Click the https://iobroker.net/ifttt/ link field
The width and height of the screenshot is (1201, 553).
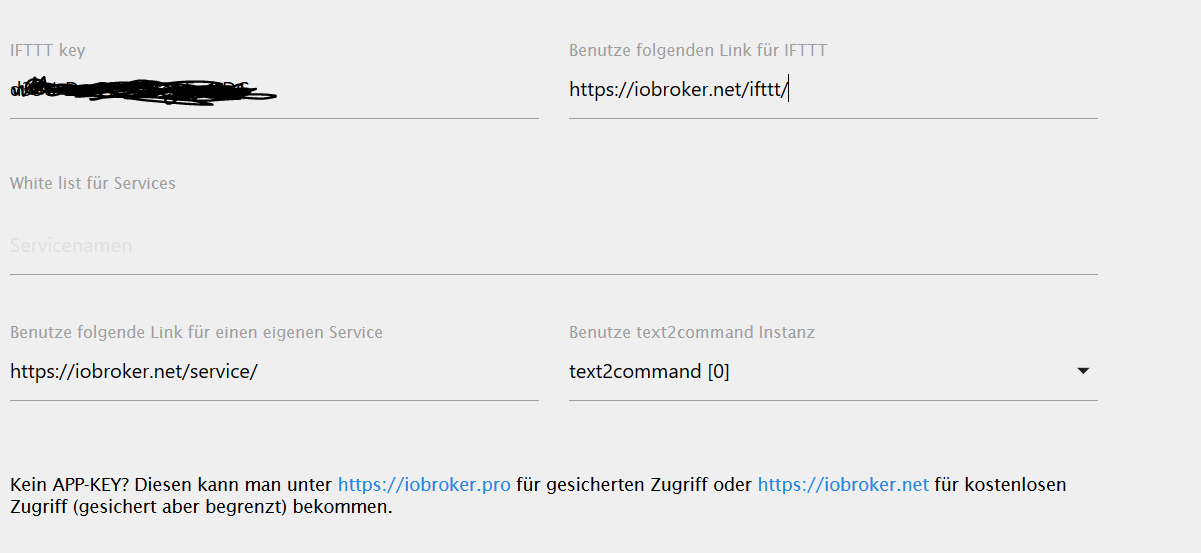pyautogui.click(x=833, y=90)
